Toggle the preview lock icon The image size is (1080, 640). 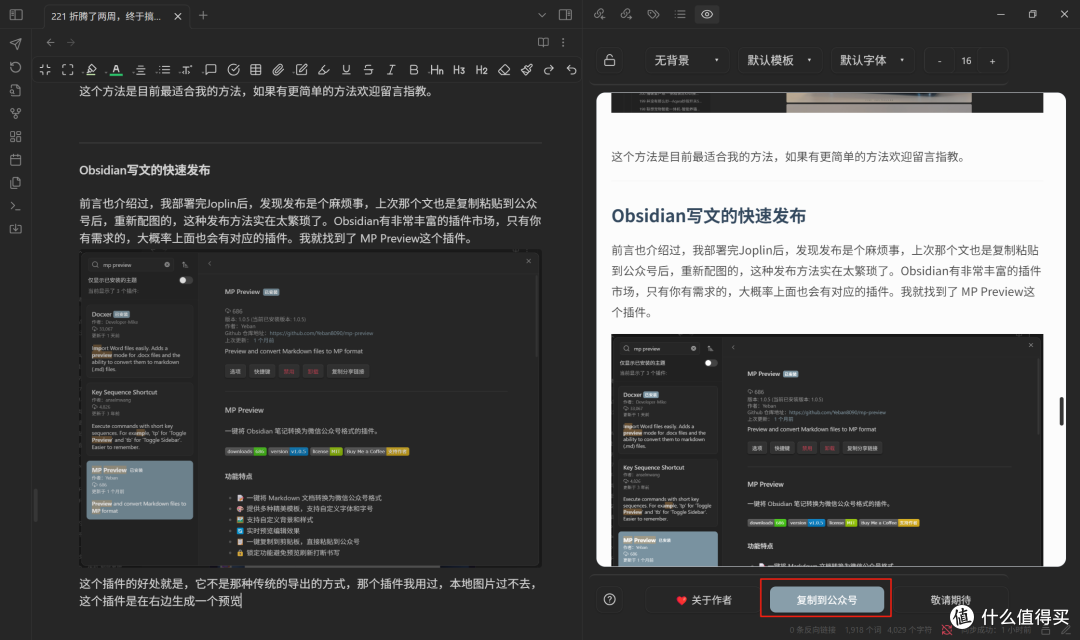(x=610, y=61)
